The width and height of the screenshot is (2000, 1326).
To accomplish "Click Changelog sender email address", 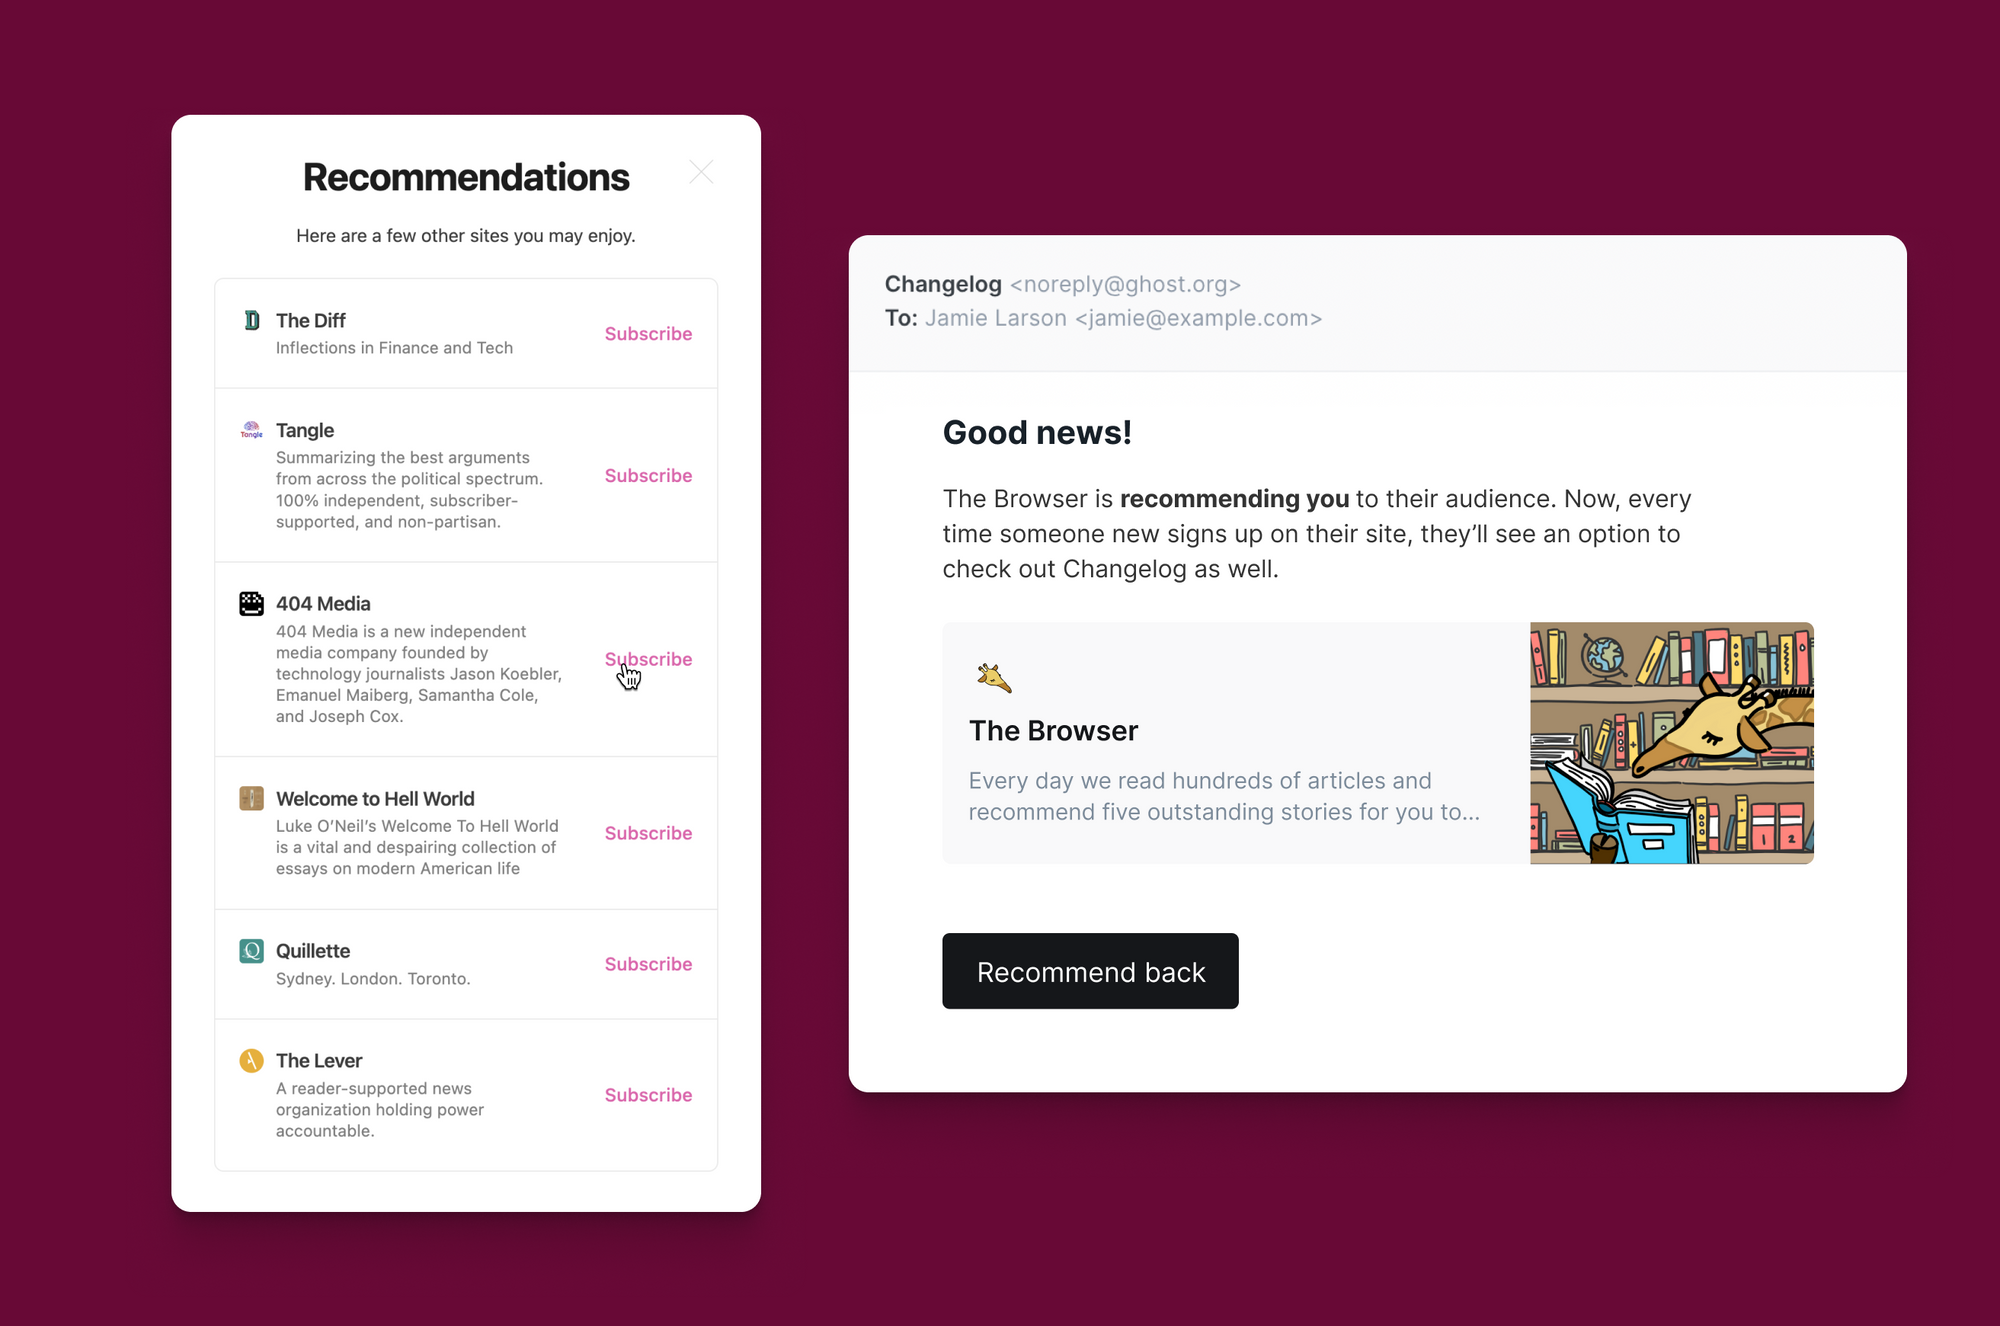I will point(1126,284).
